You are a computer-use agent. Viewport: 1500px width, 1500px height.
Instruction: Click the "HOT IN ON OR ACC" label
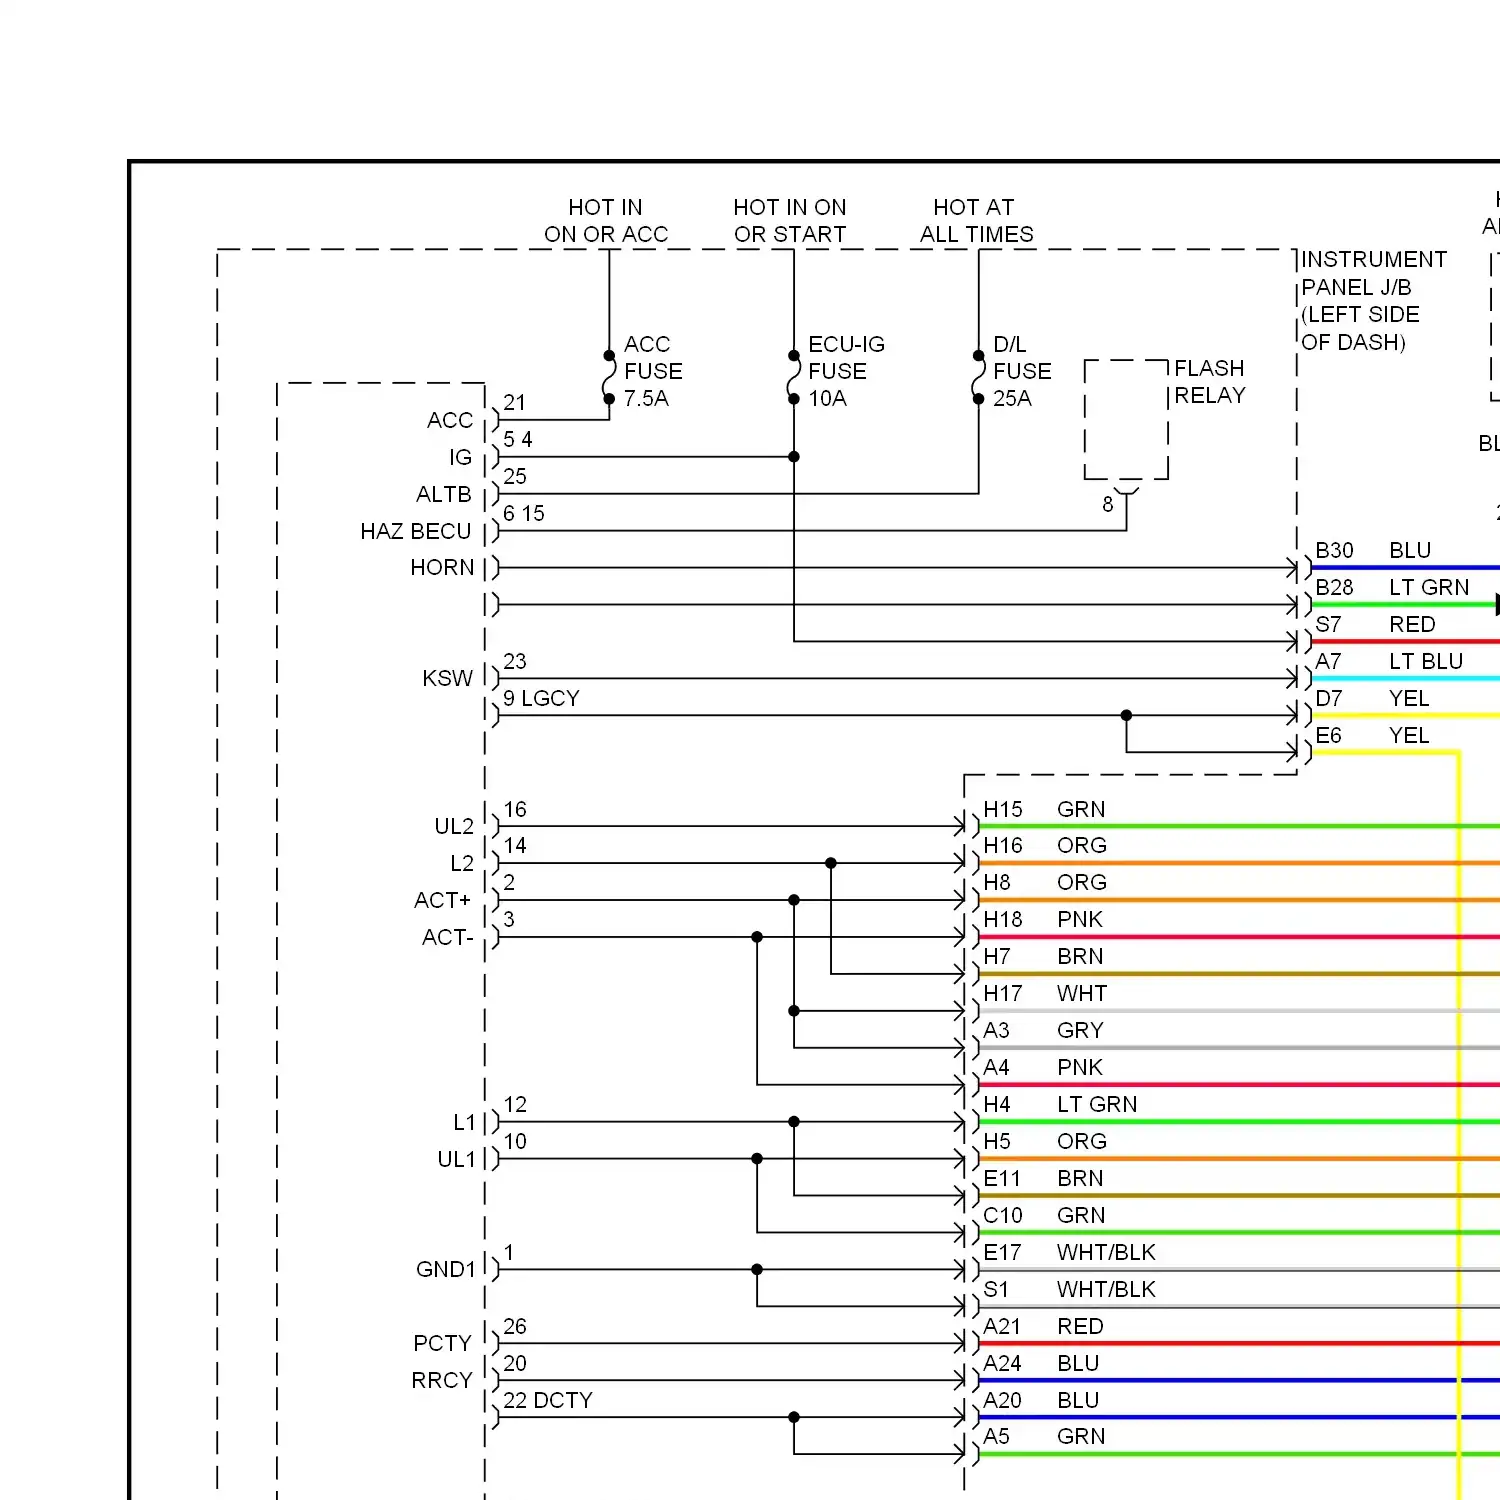606,221
